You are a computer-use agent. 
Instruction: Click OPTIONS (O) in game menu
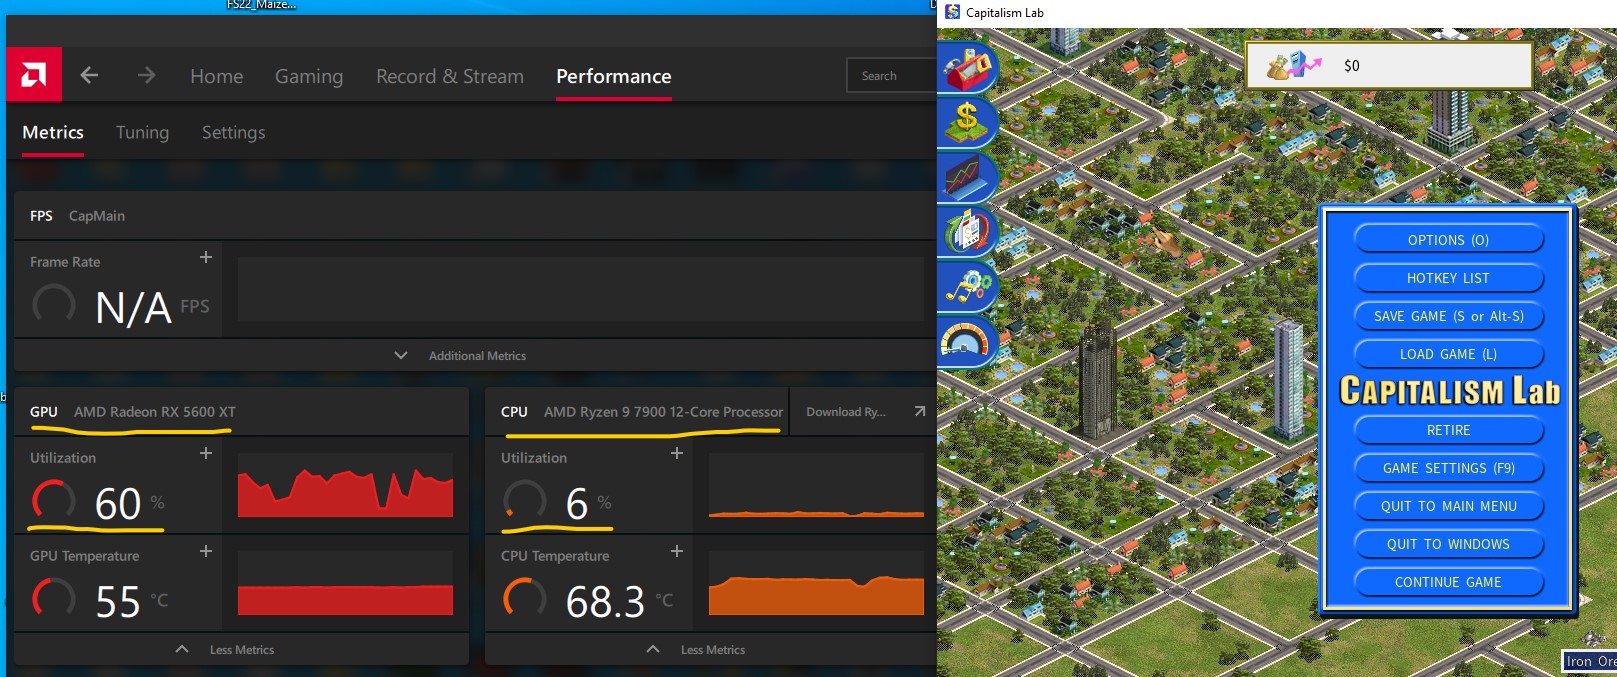pos(1448,240)
